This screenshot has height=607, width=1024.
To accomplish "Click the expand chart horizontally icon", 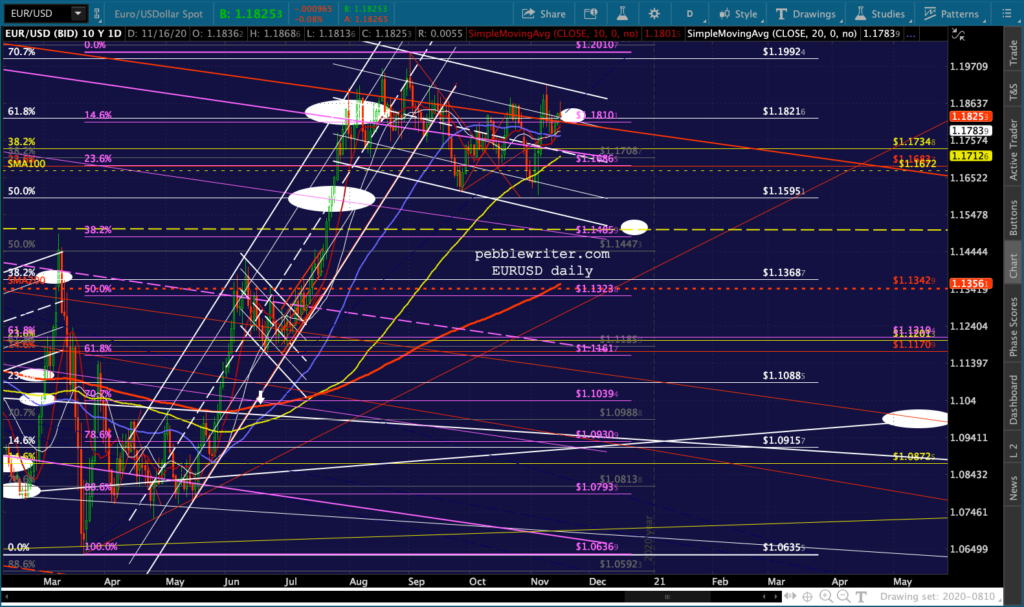I will click(x=791, y=597).
